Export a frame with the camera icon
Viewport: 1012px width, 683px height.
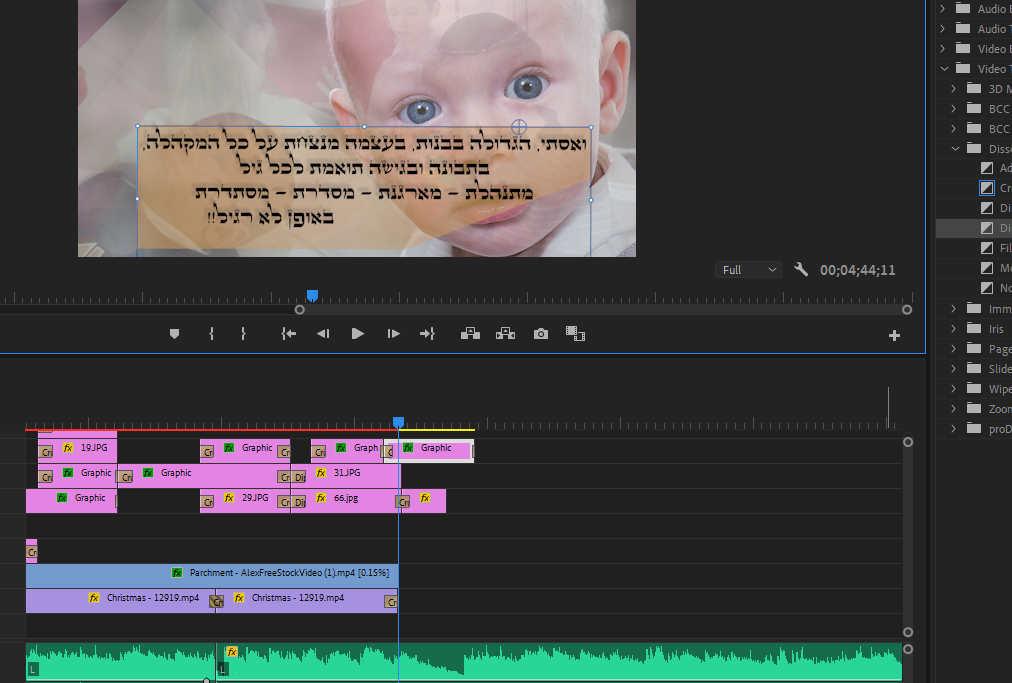[x=541, y=334]
